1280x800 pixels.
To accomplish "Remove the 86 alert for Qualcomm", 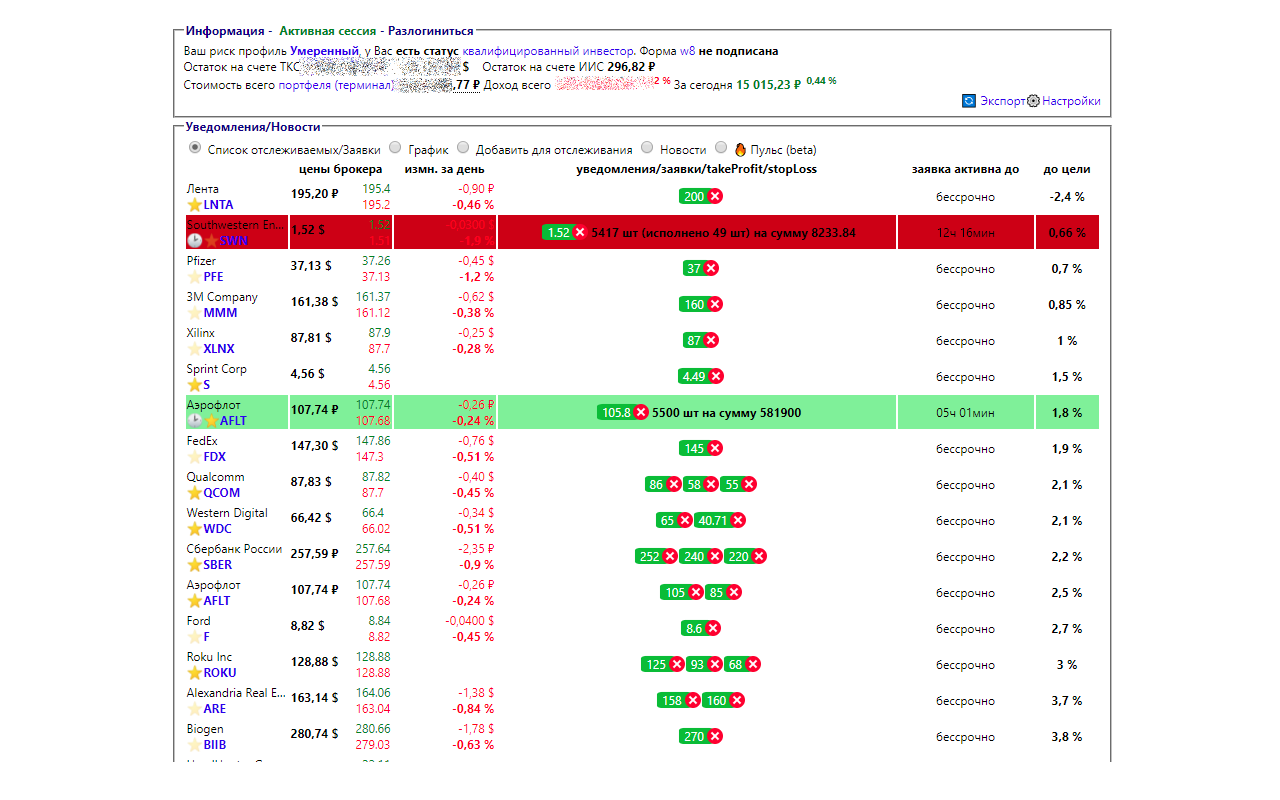I will click(x=673, y=485).
